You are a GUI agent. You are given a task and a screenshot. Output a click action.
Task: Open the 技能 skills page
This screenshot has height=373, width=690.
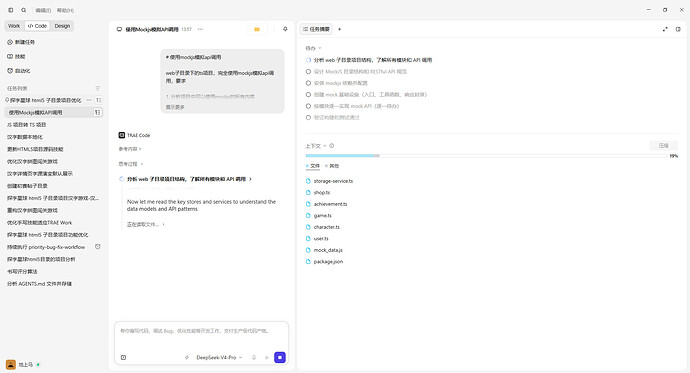[16, 56]
